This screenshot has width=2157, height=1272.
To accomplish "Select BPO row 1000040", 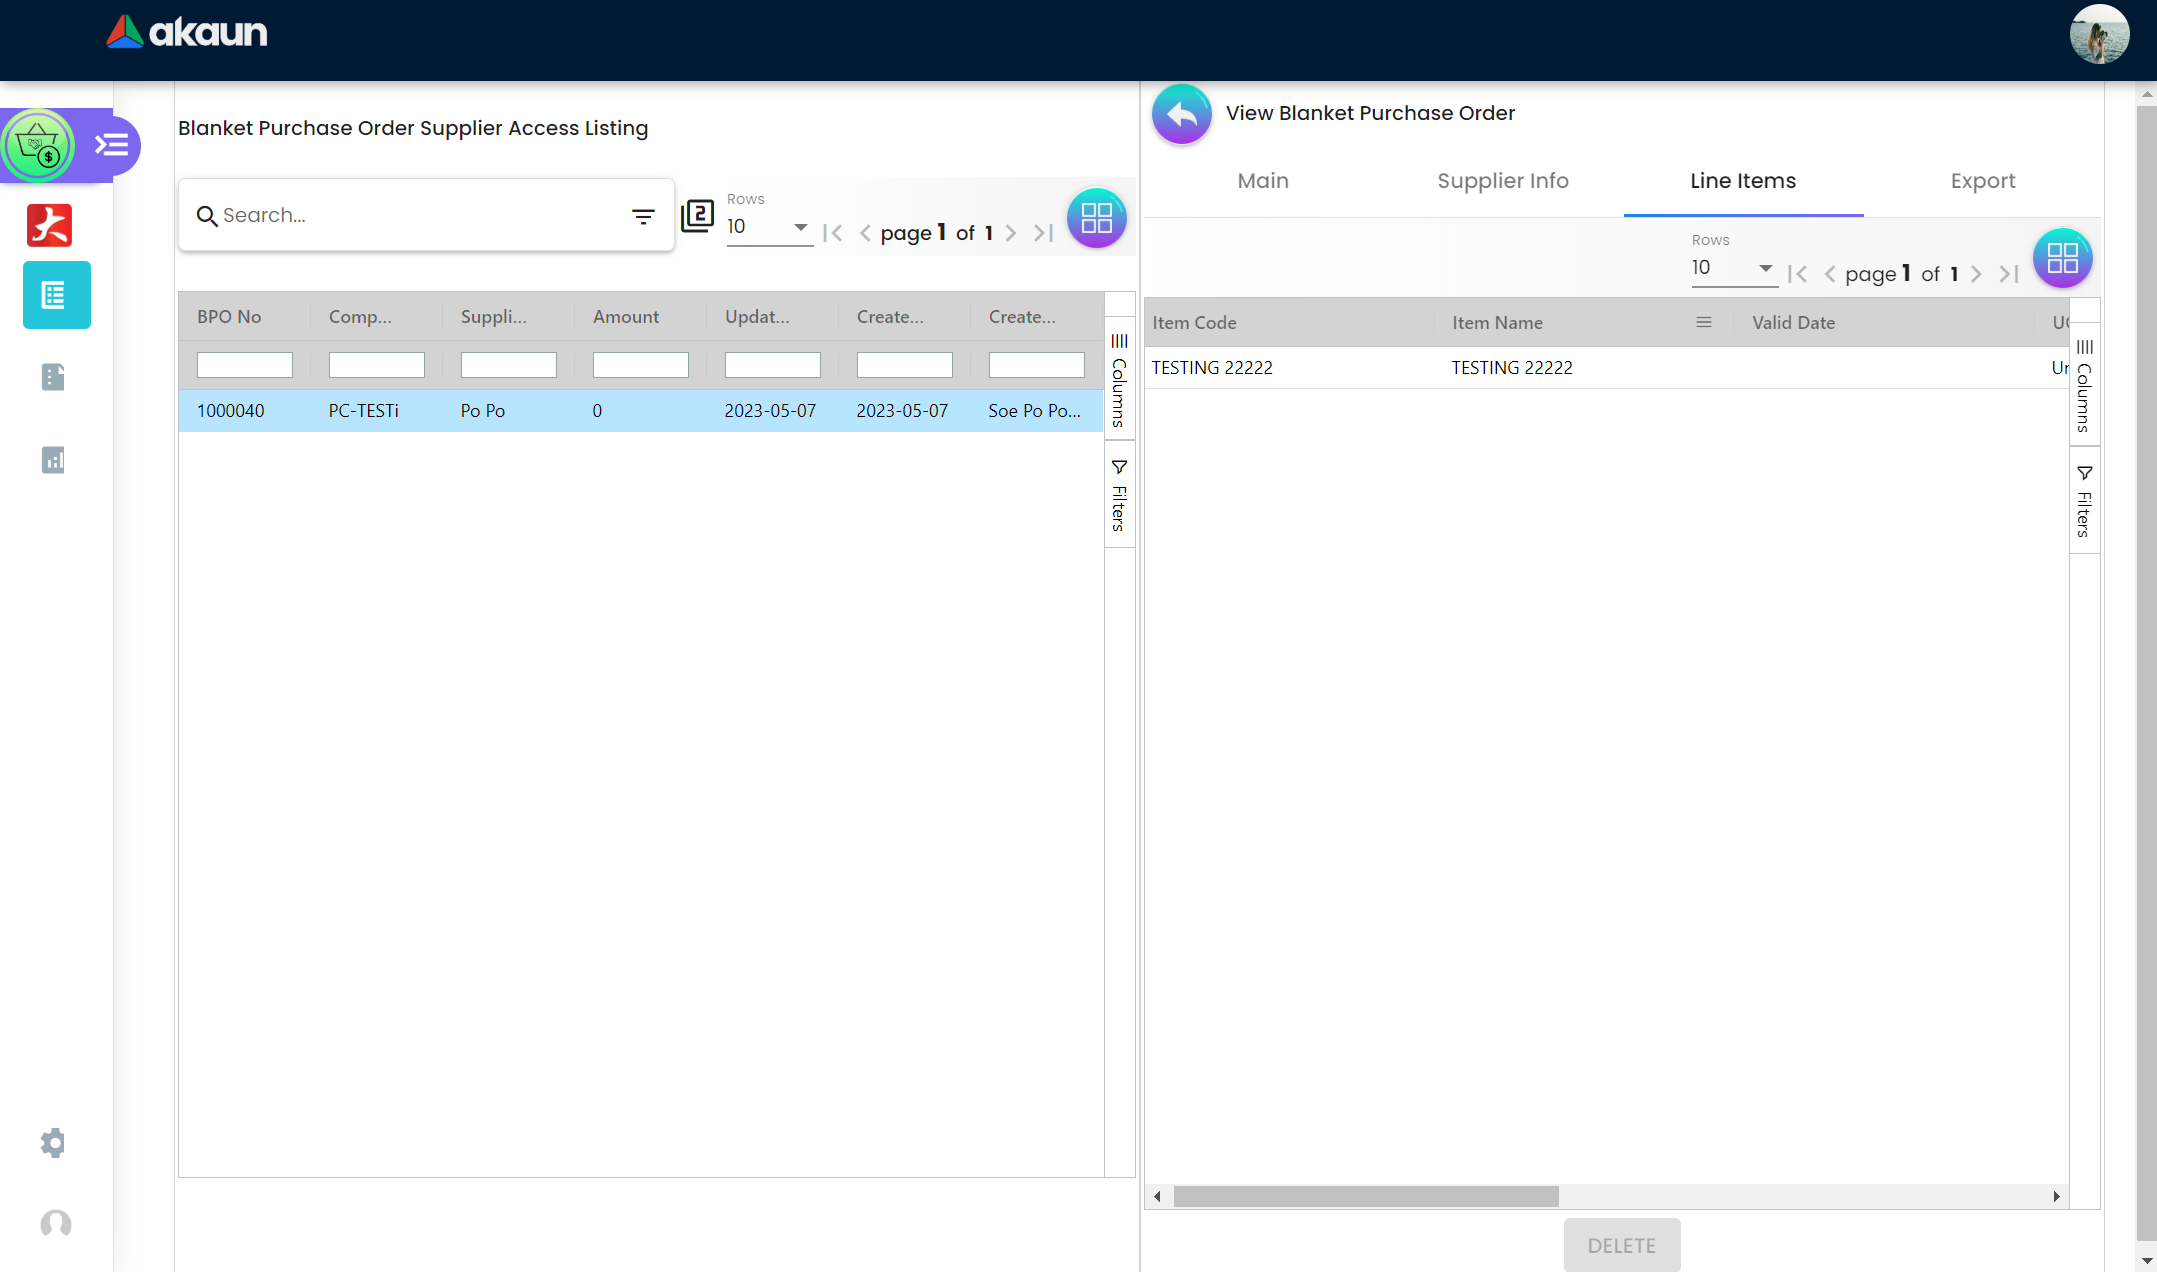I will pyautogui.click(x=640, y=411).
